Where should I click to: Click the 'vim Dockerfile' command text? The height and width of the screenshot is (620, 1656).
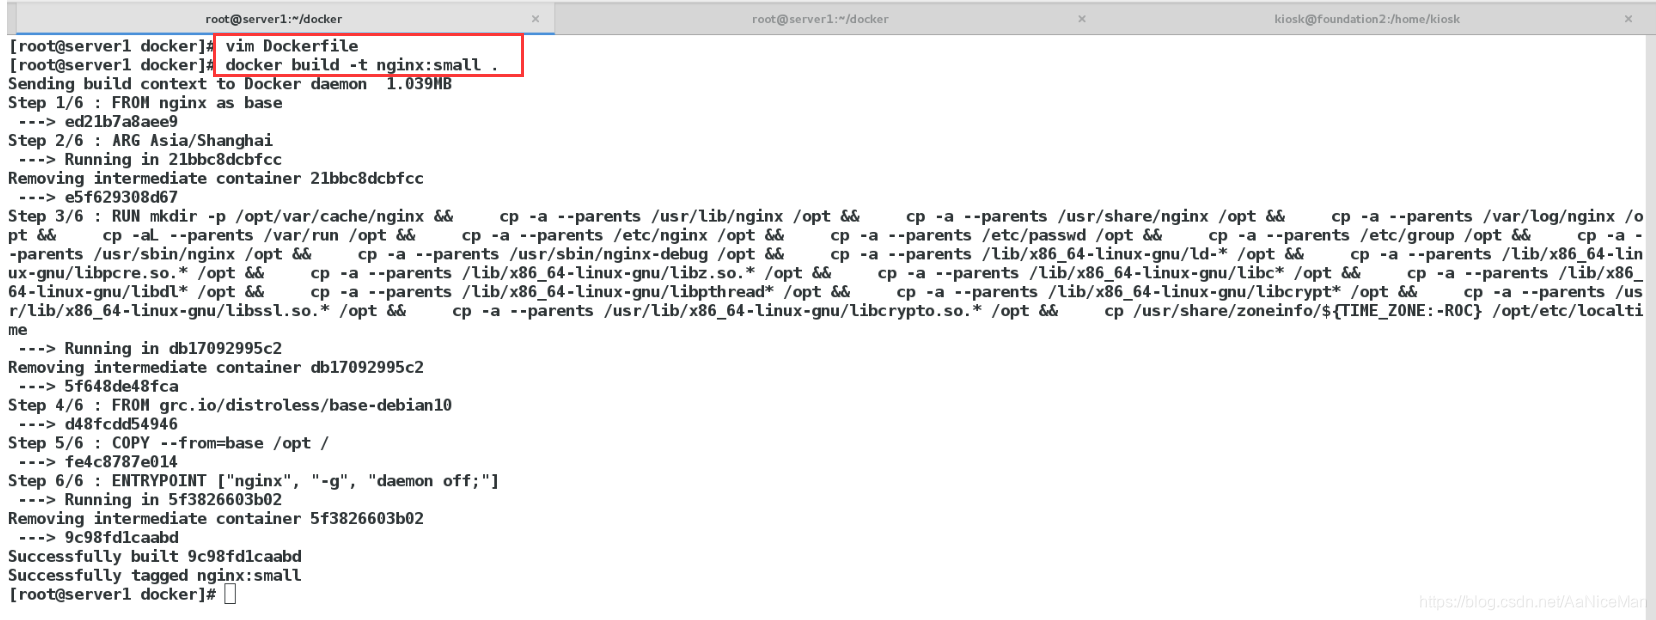tap(291, 46)
